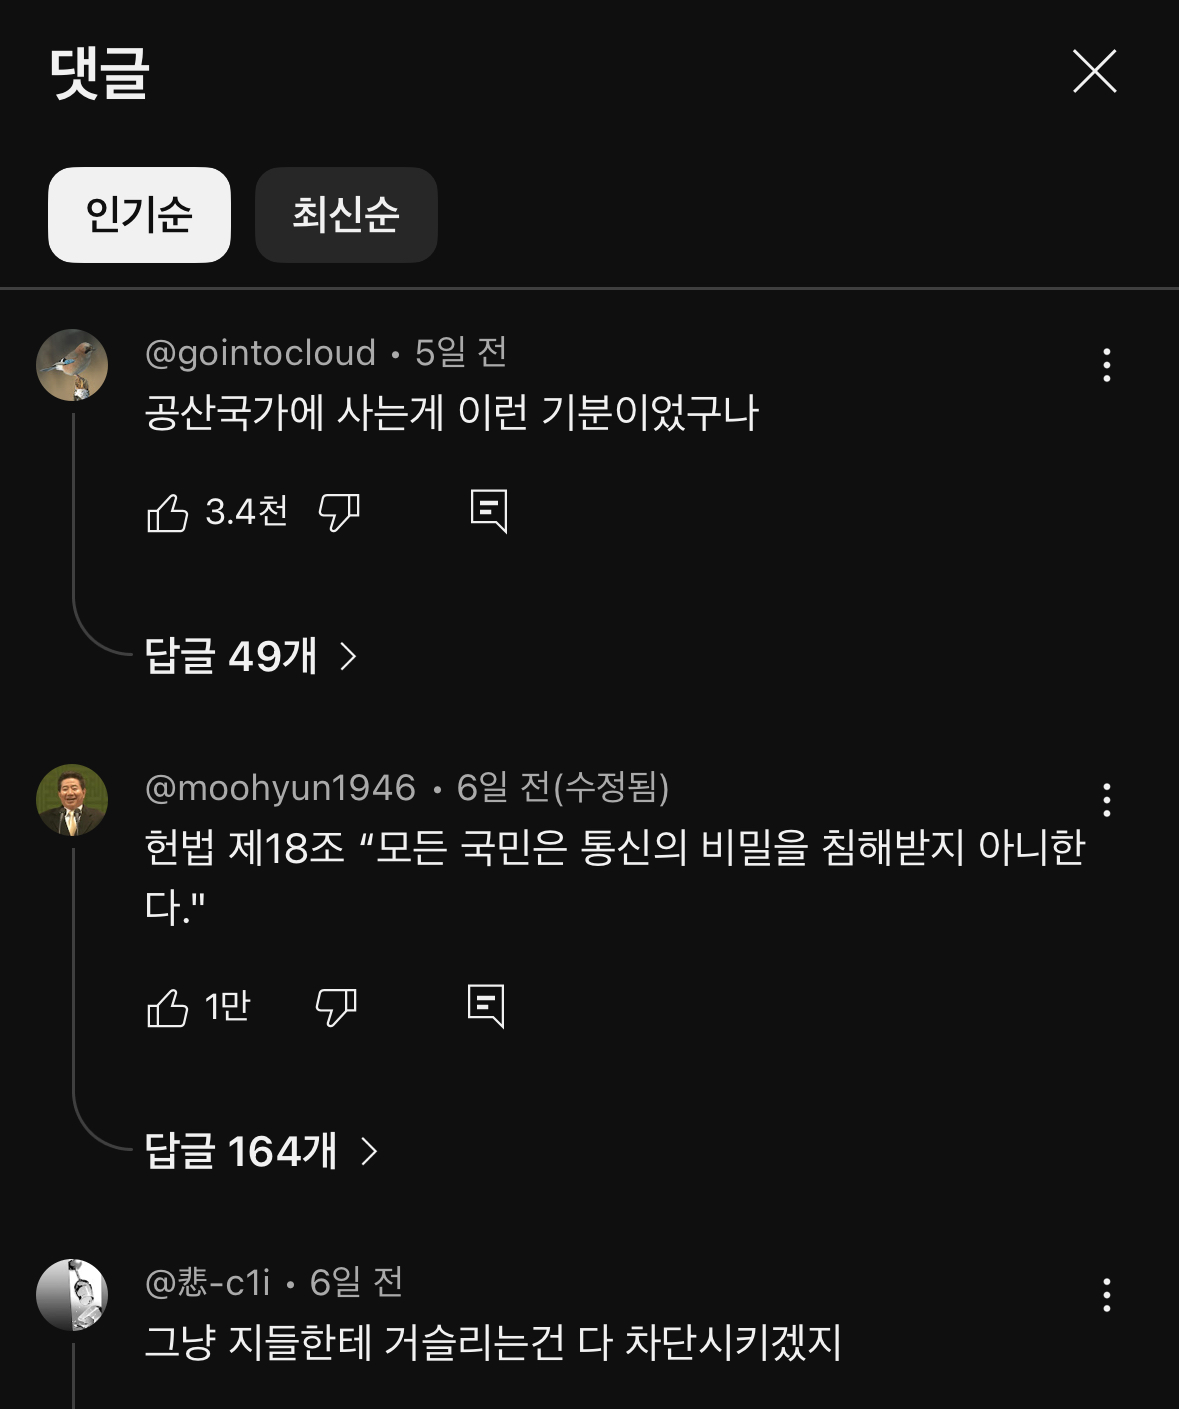
Task: Open @gointocloud profile avatar
Action: (72, 365)
